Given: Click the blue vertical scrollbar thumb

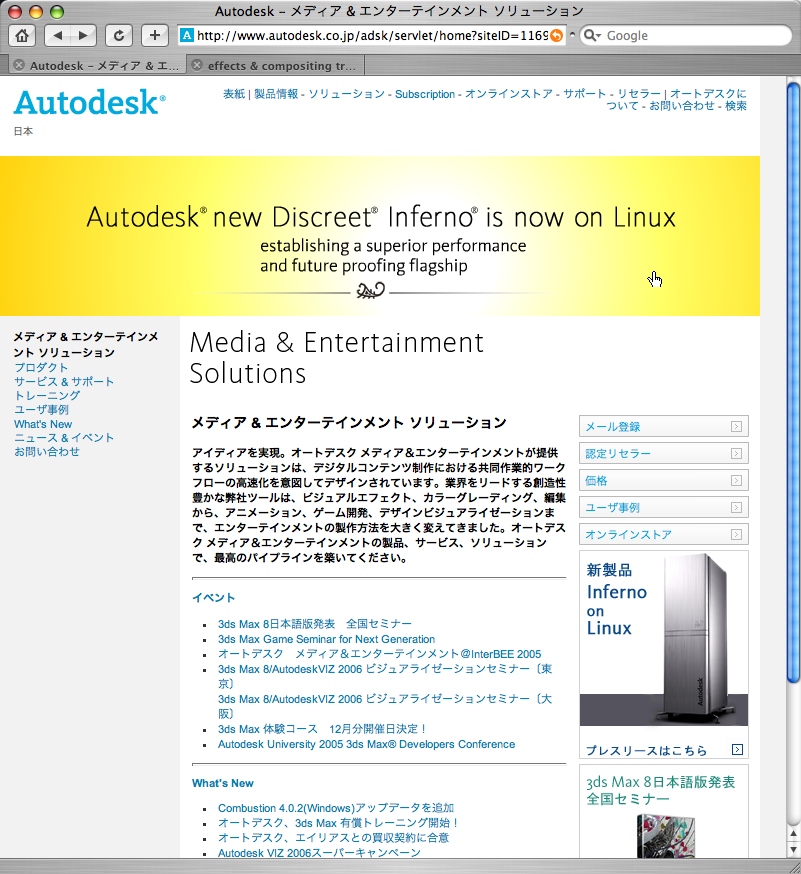Looking at the screenshot, I should [794, 382].
